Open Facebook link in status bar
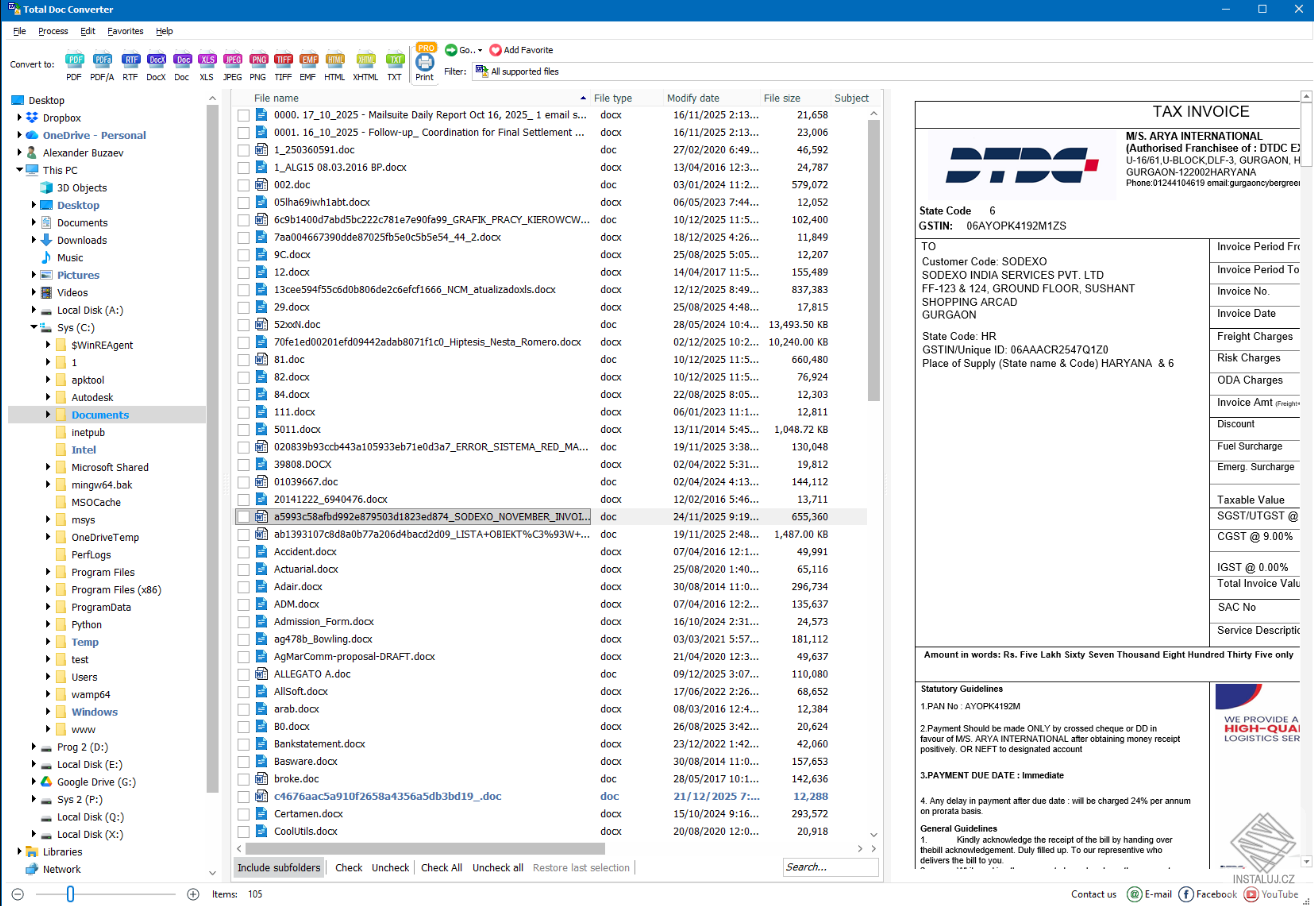1314x906 pixels. coord(1208,894)
